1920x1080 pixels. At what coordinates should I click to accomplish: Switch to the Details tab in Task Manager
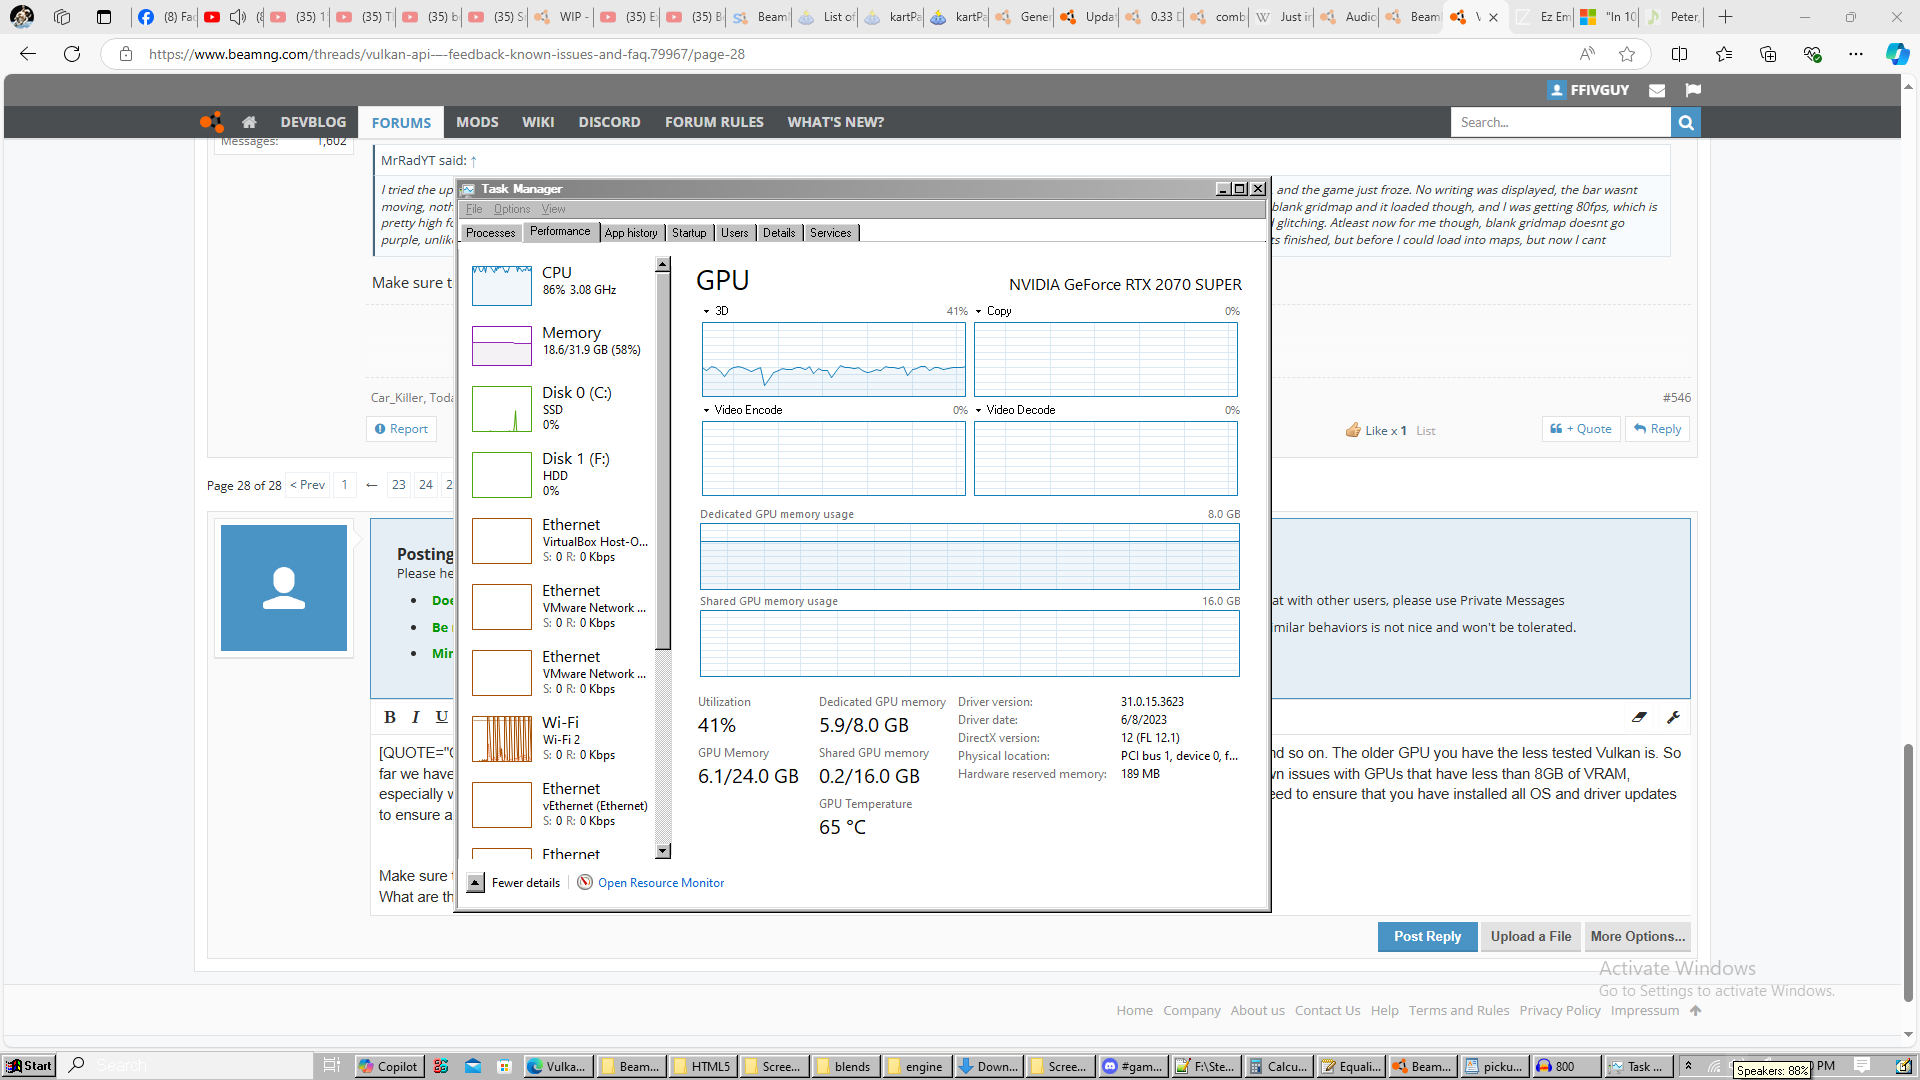tap(779, 233)
